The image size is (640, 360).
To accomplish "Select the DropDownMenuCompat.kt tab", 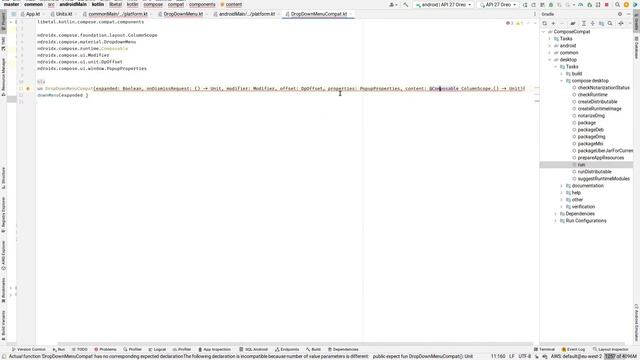I will point(318,14).
